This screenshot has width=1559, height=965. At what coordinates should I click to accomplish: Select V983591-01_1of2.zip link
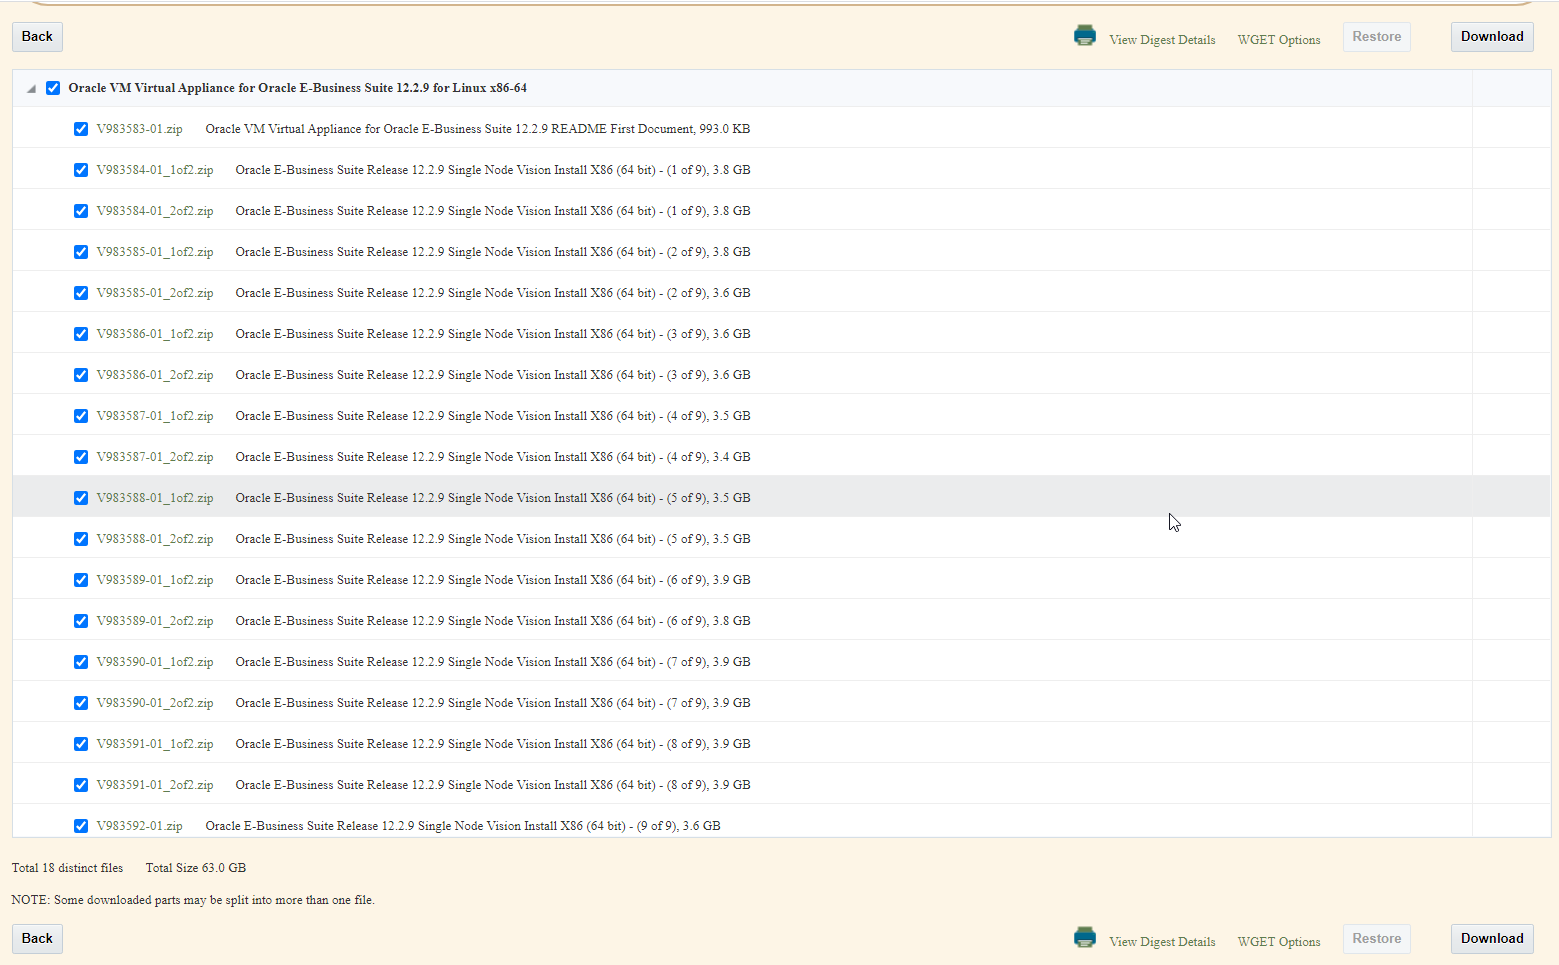[x=155, y=744]
